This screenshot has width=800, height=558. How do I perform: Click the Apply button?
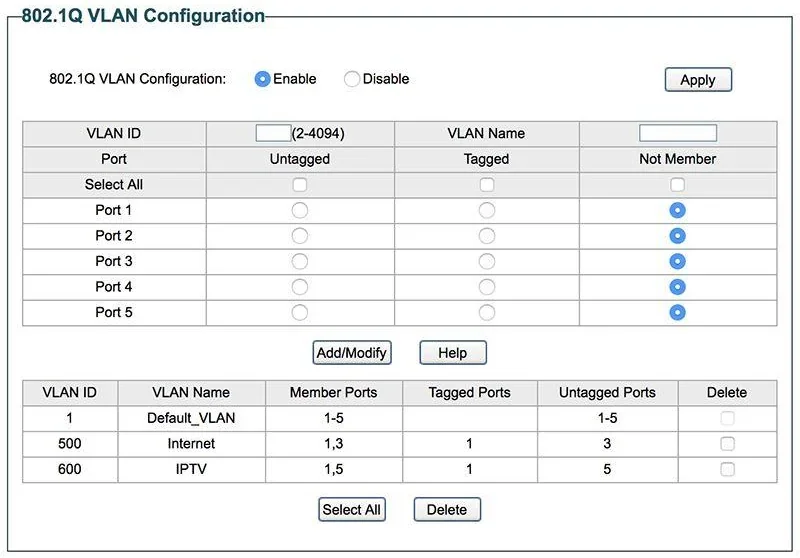click(x=698, y=80)
